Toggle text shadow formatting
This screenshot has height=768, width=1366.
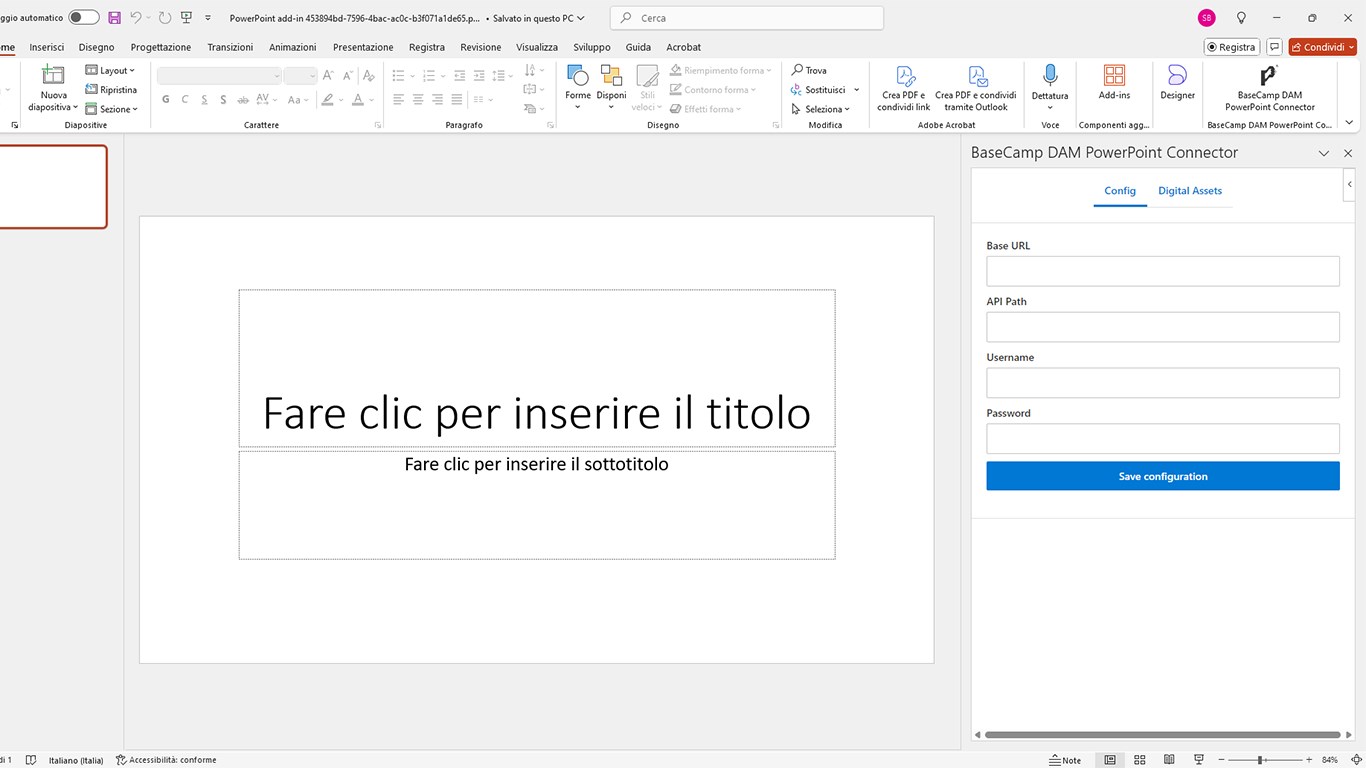223,99
